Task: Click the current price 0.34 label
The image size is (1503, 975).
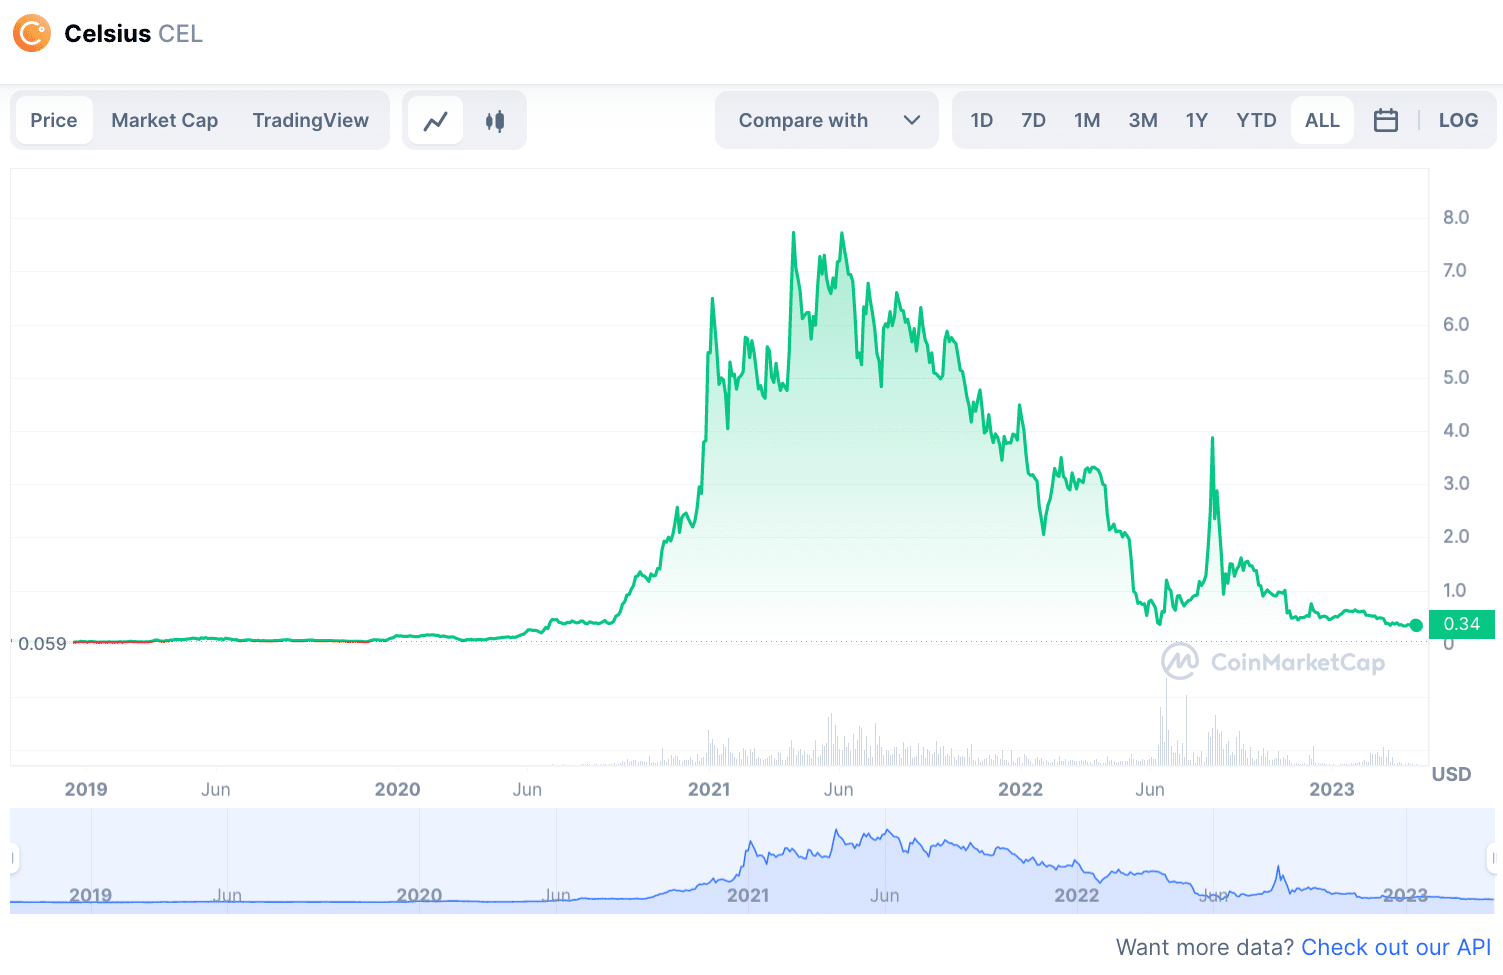Action: 1462,624
